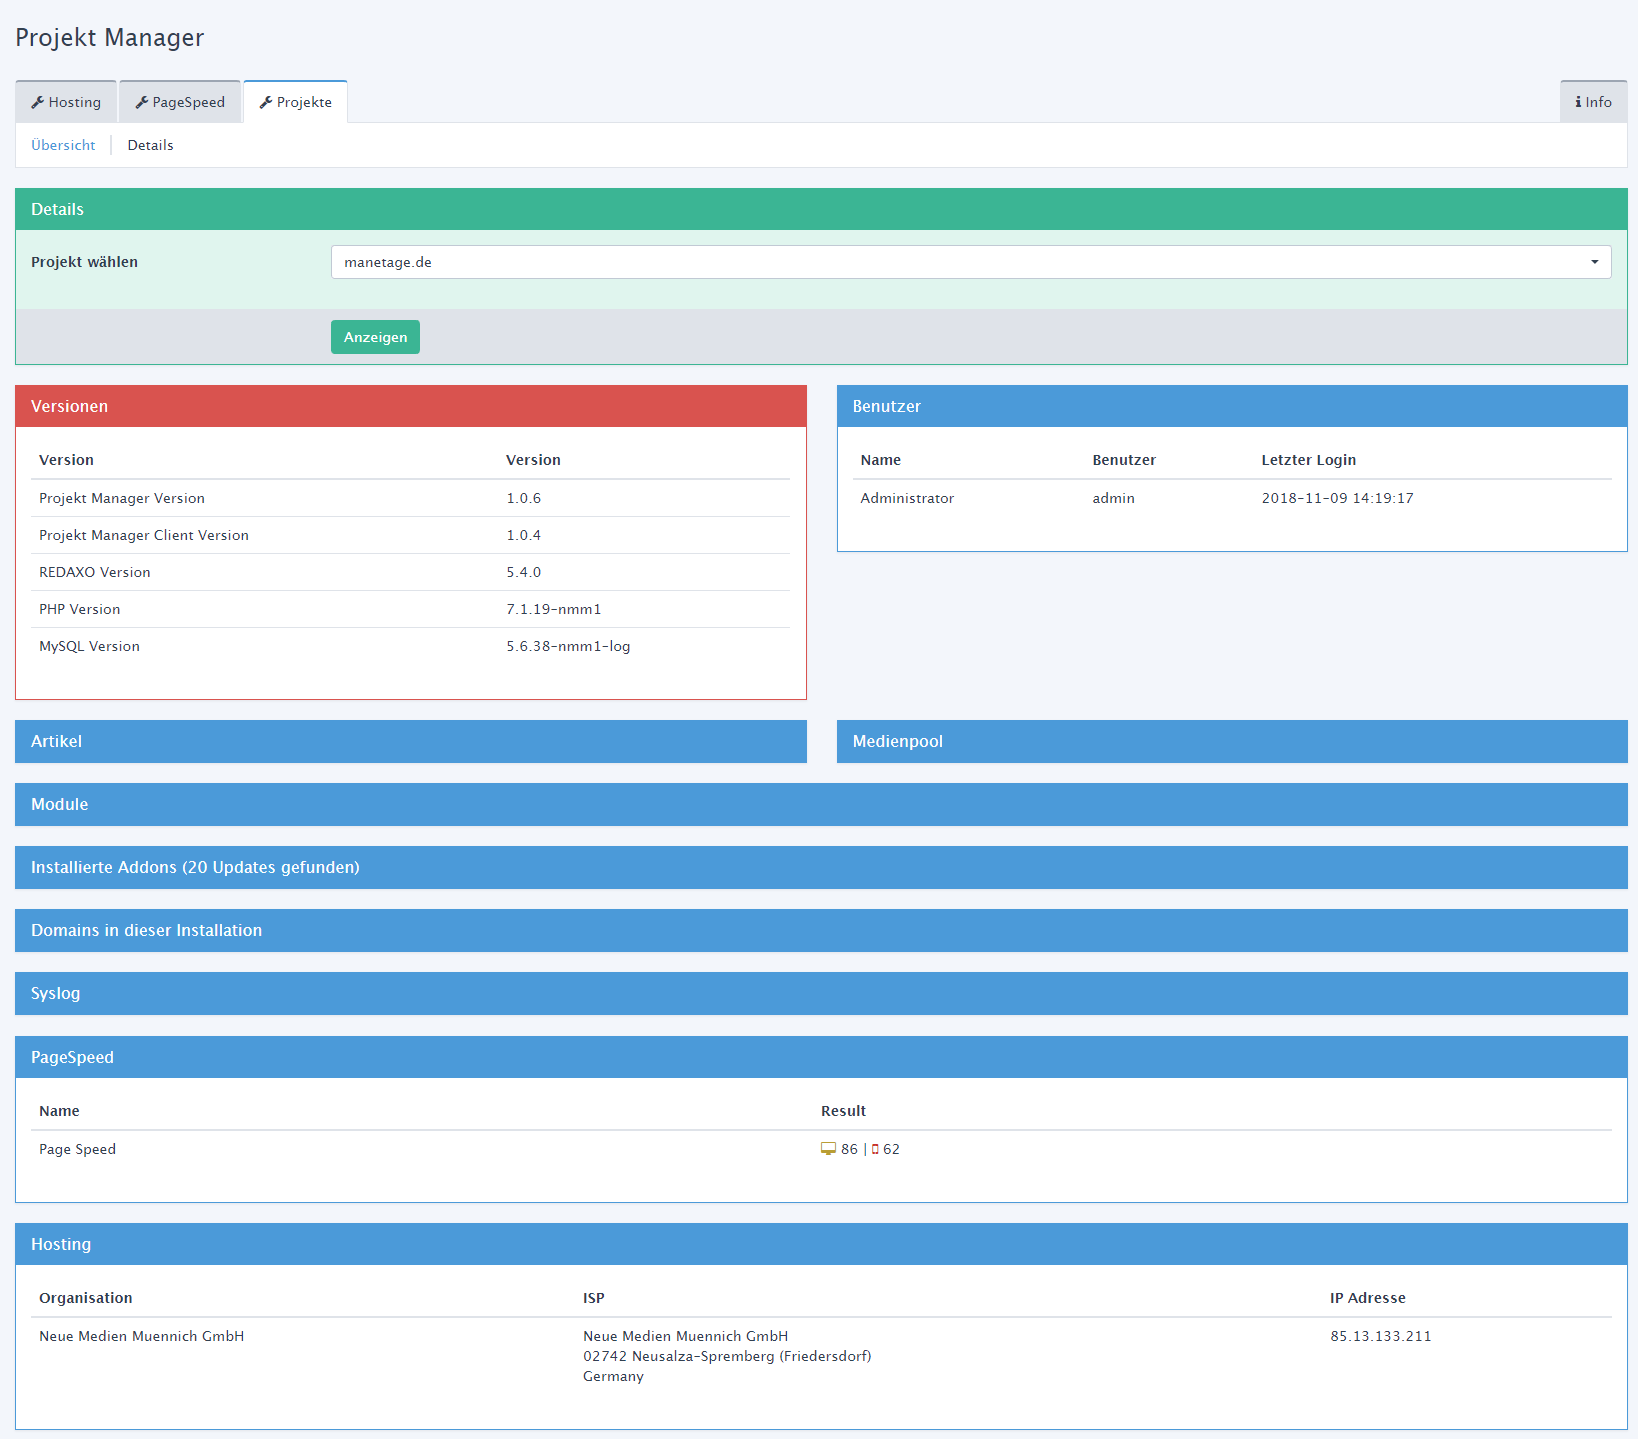
Task: Click the Versionen panel header
Action: point(411,406)
